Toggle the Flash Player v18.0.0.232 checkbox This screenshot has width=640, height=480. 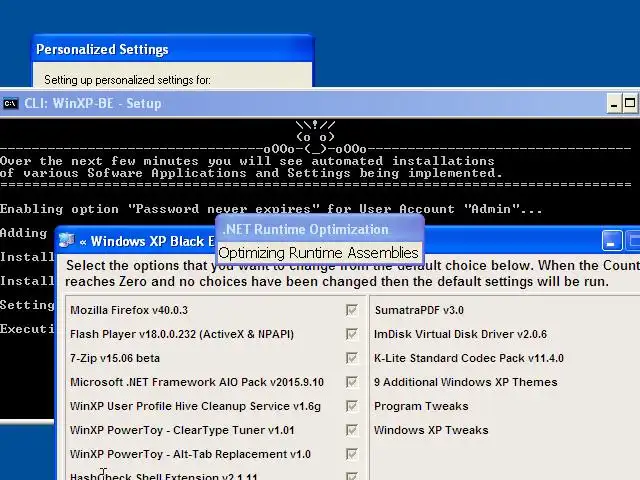click(352, 334)
